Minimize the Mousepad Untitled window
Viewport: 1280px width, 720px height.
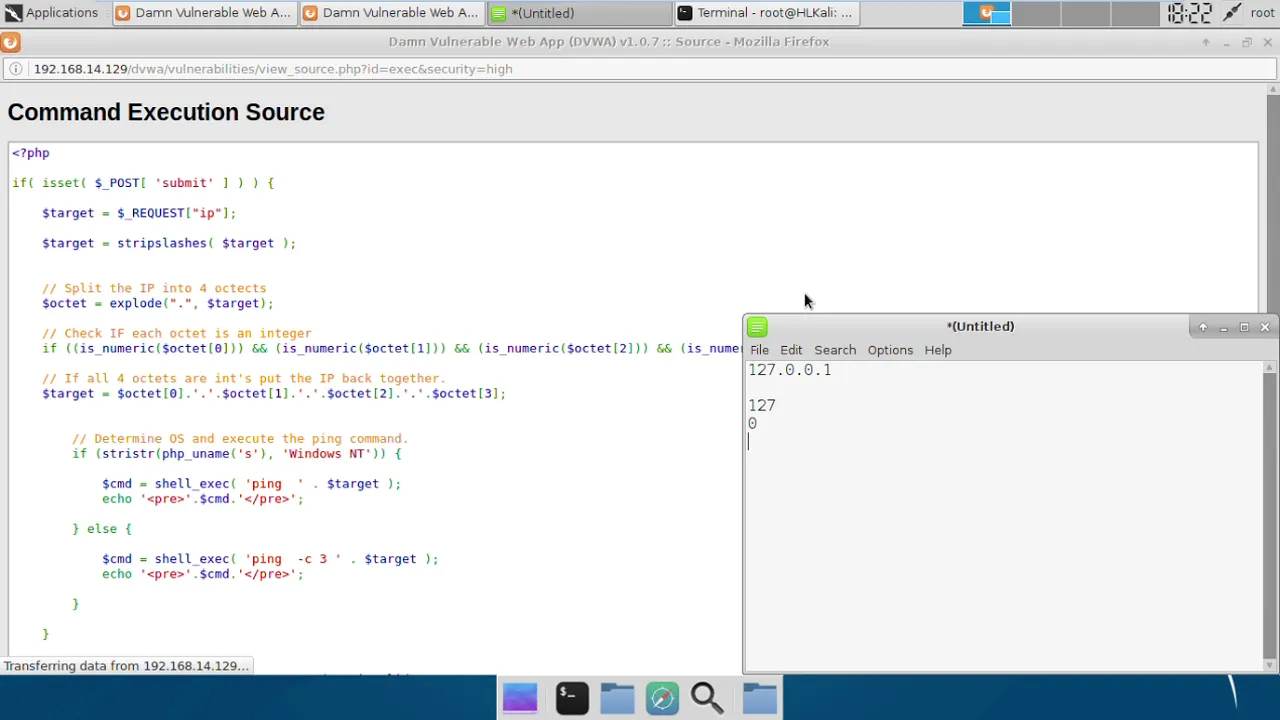pyautogui.click(x=1224, y=327)
